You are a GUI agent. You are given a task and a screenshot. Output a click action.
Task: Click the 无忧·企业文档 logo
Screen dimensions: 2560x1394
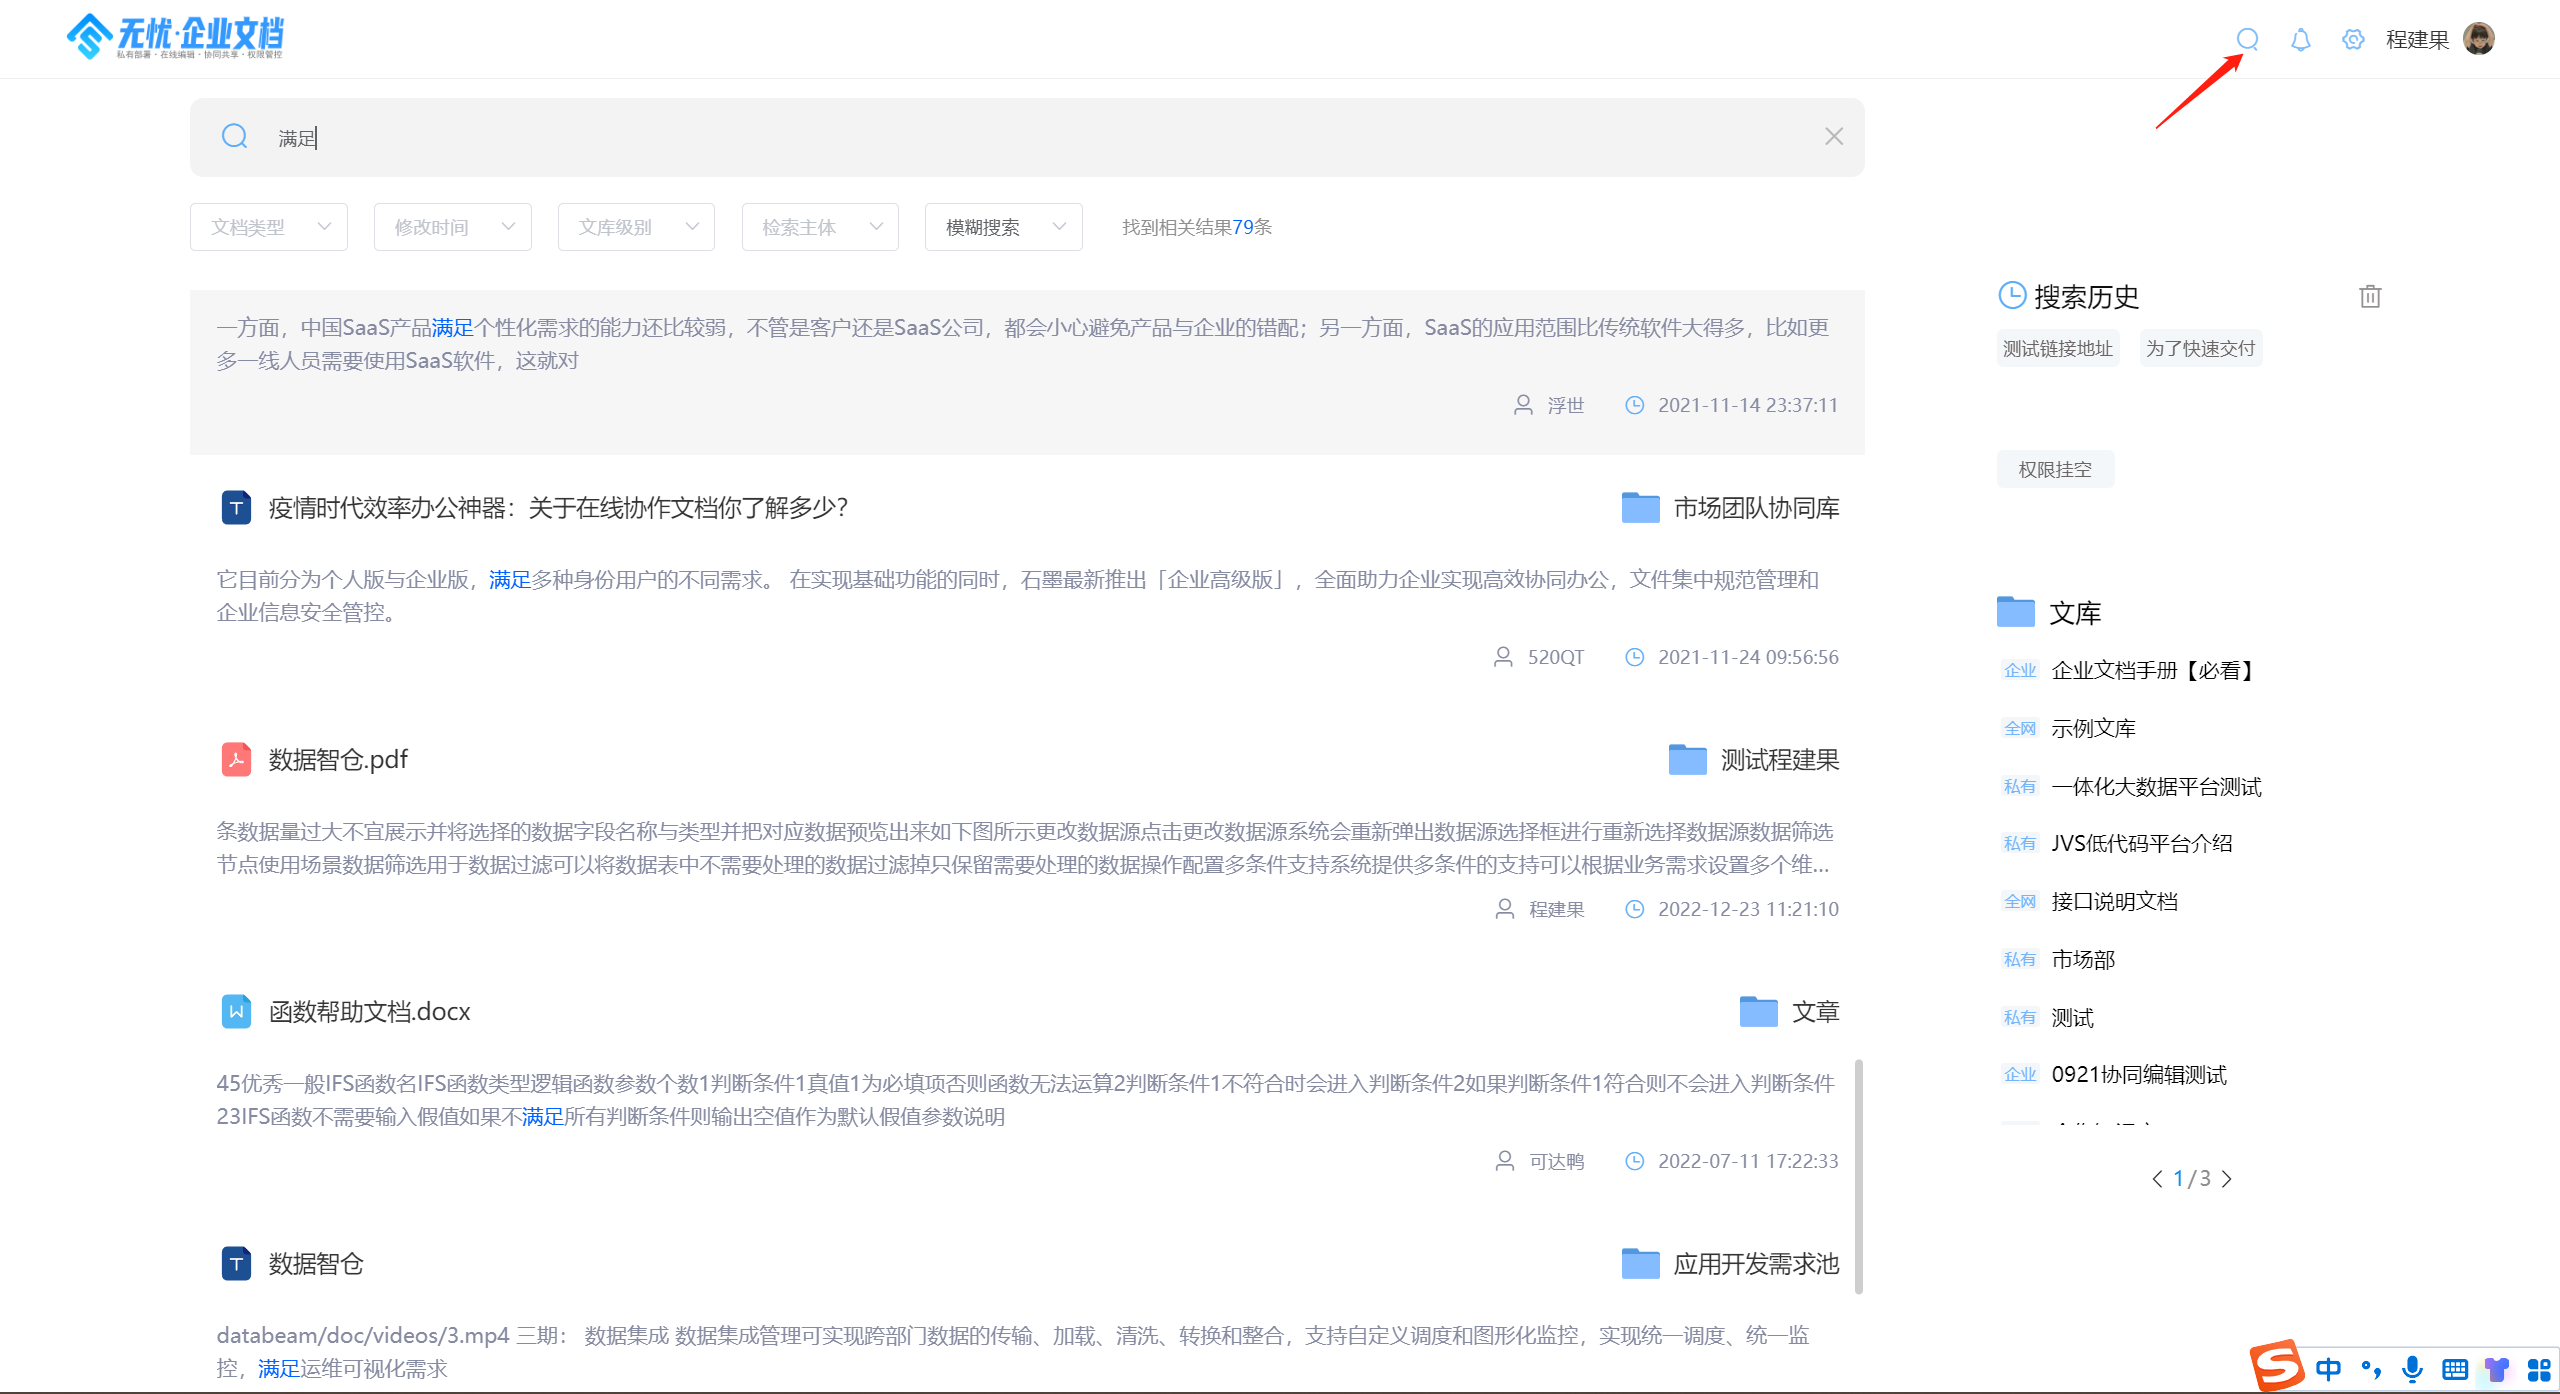pyautogui.click(x=176, y=37)
